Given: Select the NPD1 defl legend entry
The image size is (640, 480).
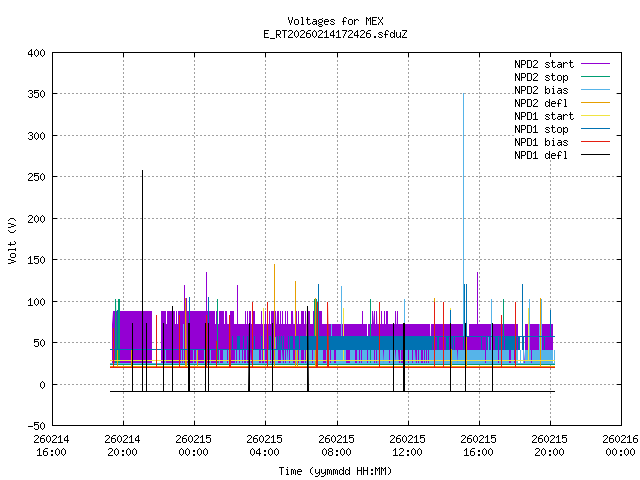Looking at the screenshot, I should point(541,155).
